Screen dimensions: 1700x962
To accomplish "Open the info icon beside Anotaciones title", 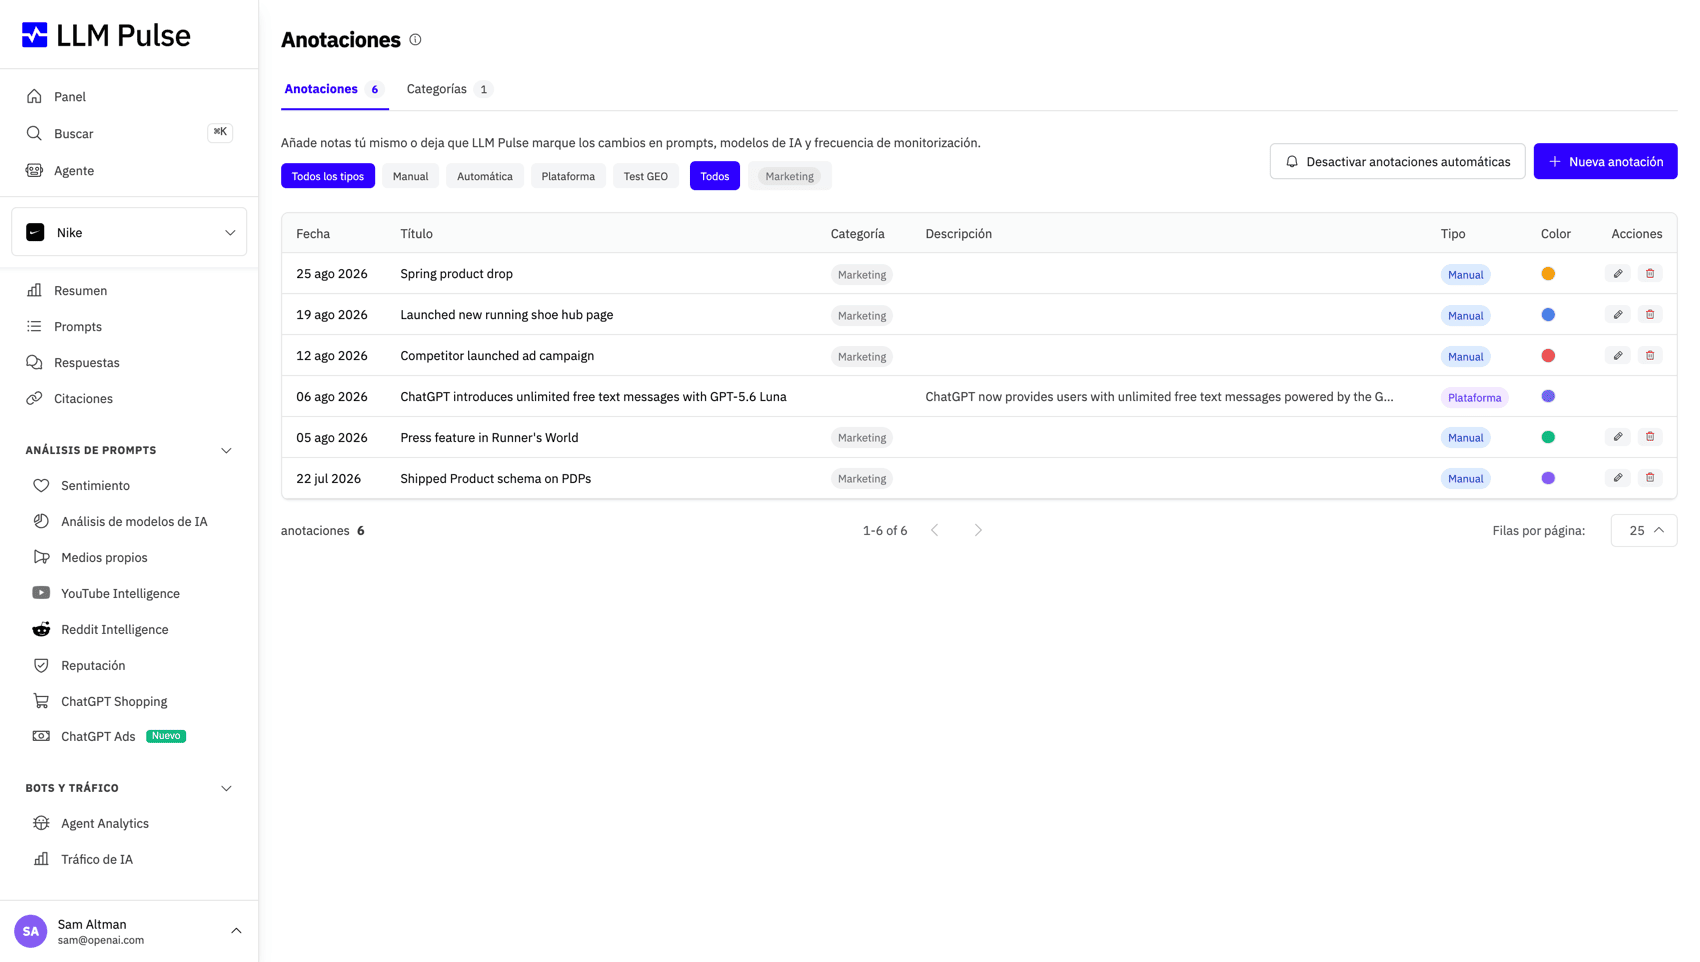I will pyautogui.click(x=415, y=40).
